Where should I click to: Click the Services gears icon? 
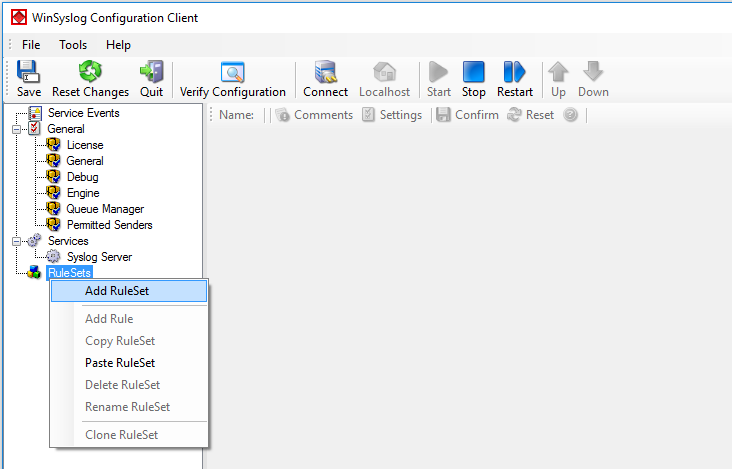tap(34, 240)
